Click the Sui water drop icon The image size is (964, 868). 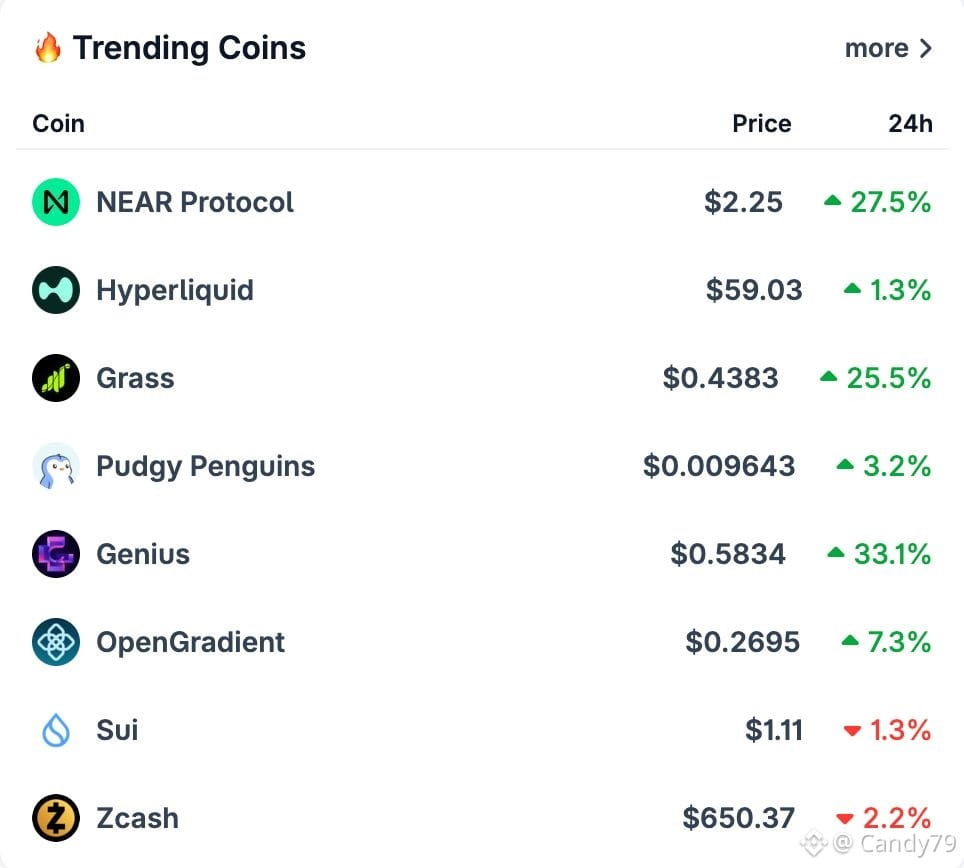click(x=56, y=730)
